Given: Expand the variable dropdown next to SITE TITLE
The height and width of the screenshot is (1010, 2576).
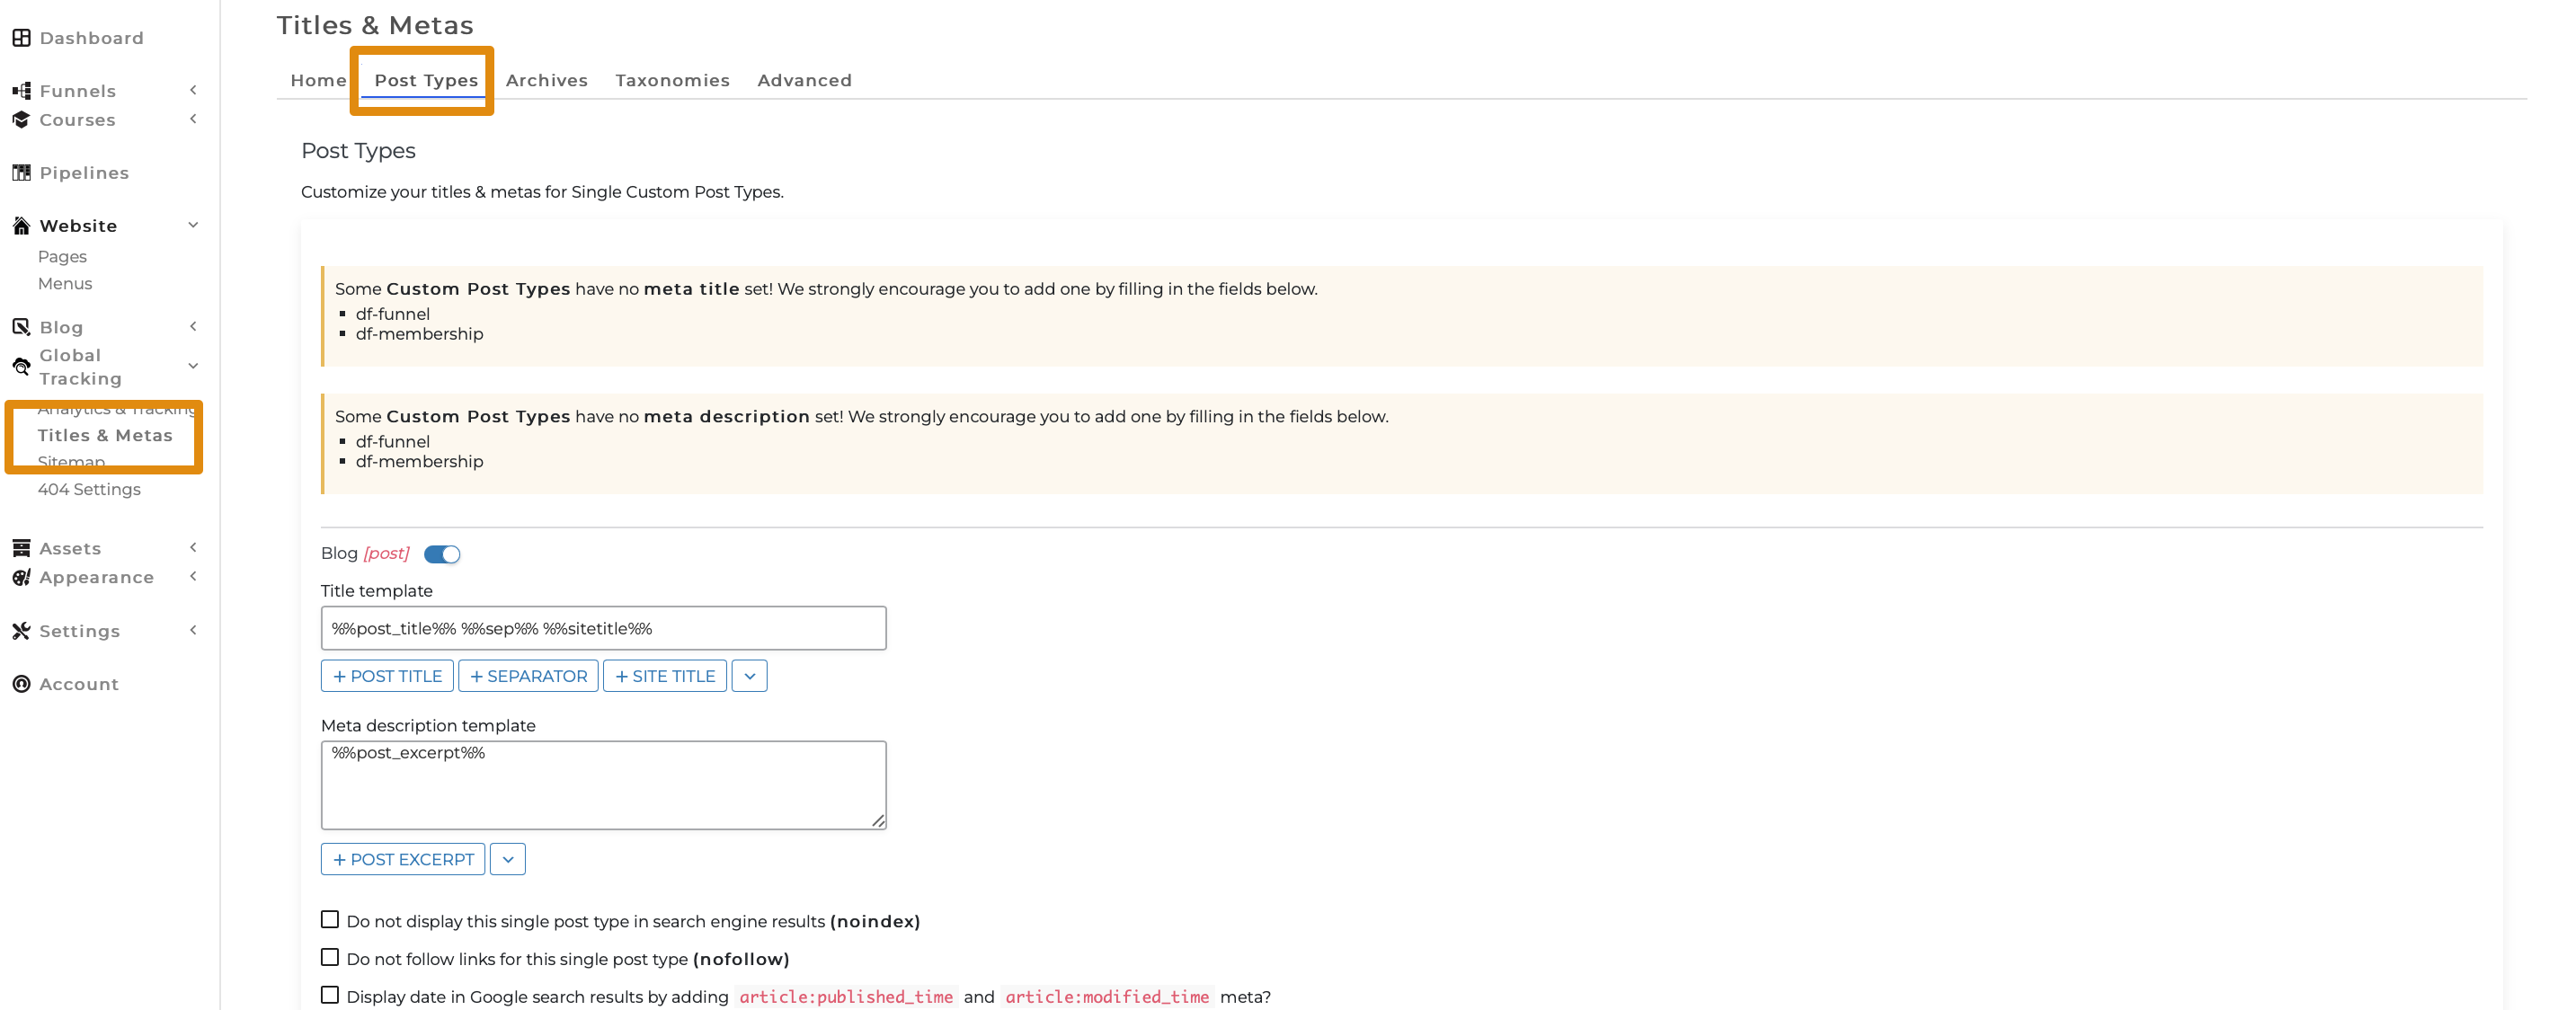Looking at the screenshot, I should click(749, 675).
